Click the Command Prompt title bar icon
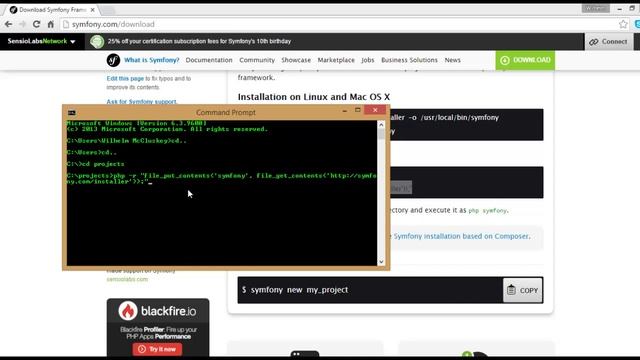This screenshot has width=640, height=360. [72, 112]
